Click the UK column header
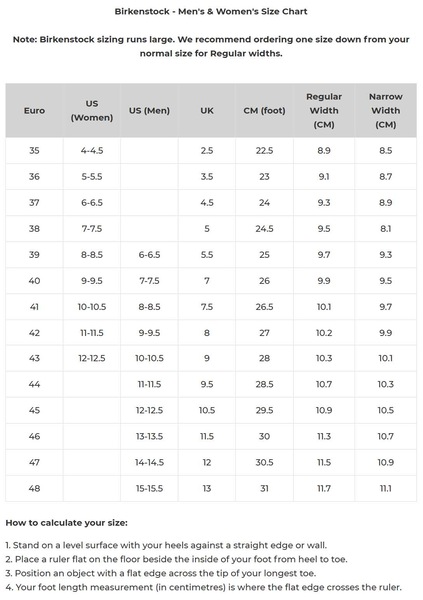 coord(207,111)
